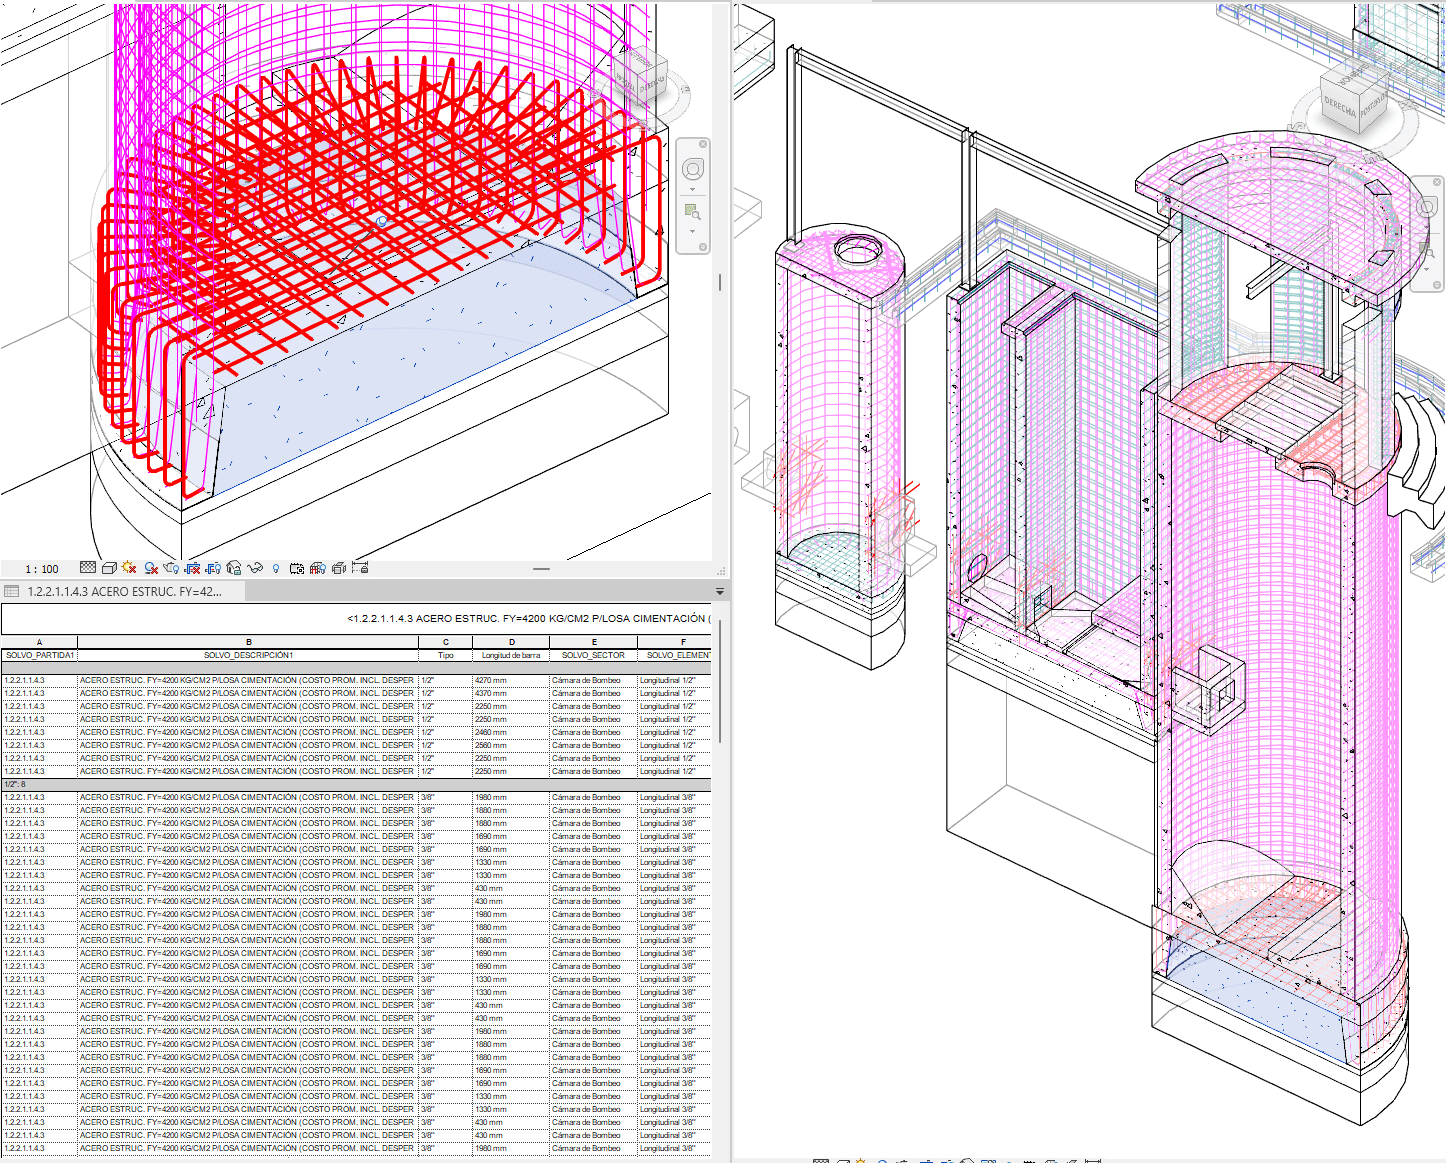Expand the Steering Wheels dropdown arrow
The image size is (1446, 1163).
tap(693, 190)
